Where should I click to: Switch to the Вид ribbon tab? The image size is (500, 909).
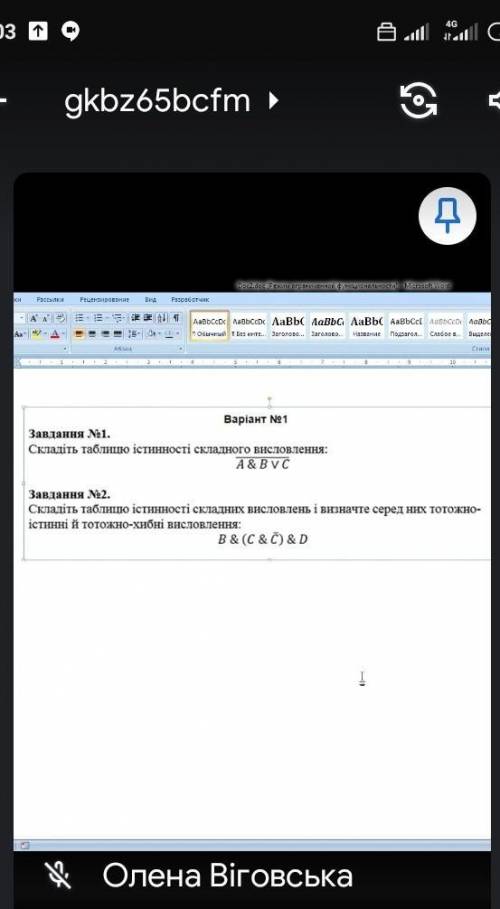(x=151, y=300)
